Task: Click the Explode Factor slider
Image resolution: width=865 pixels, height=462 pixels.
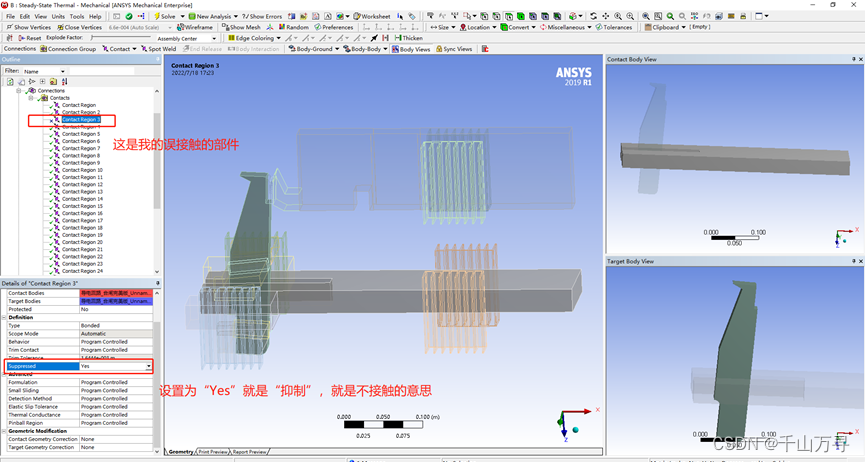Action: click(120, 38)
